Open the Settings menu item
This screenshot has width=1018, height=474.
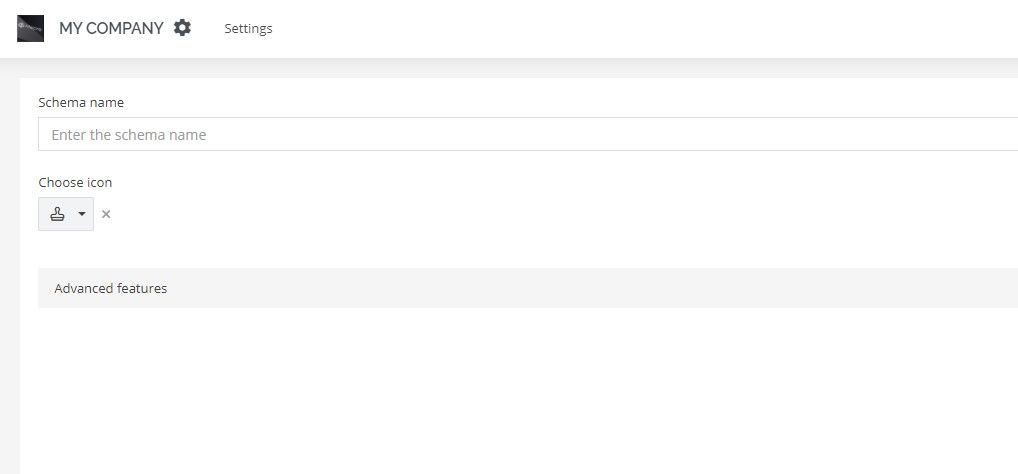click(248, 29)
